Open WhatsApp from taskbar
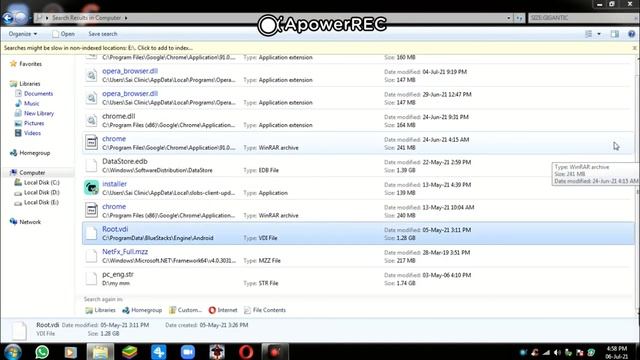The width and height of the screenshot is (640, 360). tap(42, 352)
